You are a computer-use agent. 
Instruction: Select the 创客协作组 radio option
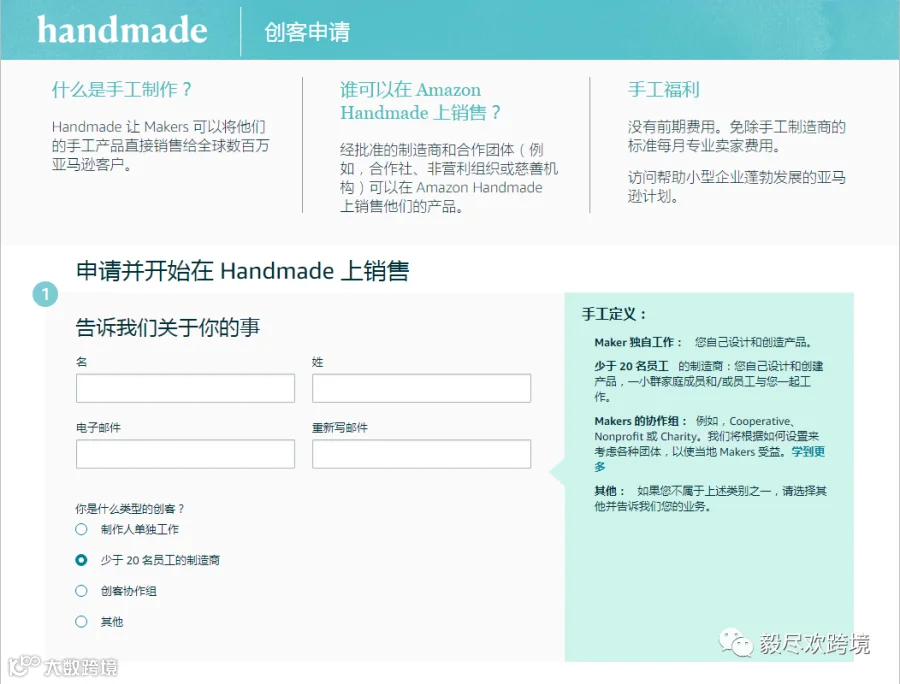[x=82, y=591]
